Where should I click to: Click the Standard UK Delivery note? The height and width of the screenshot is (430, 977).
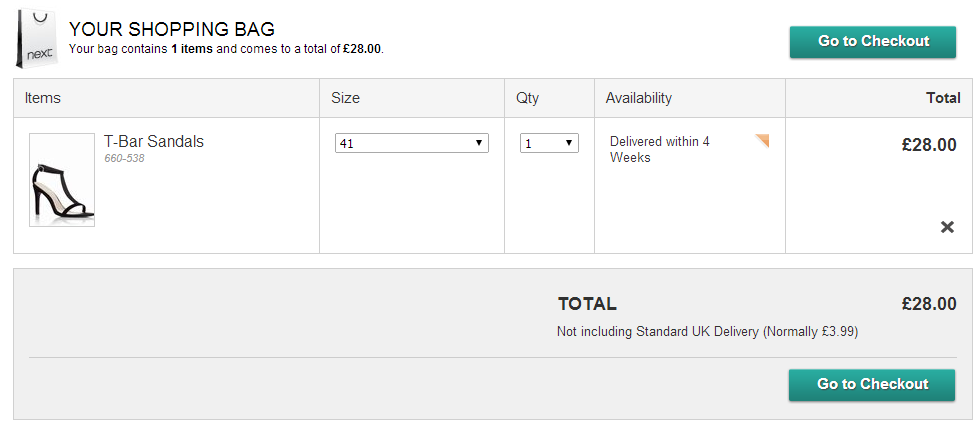coord(707,331)
